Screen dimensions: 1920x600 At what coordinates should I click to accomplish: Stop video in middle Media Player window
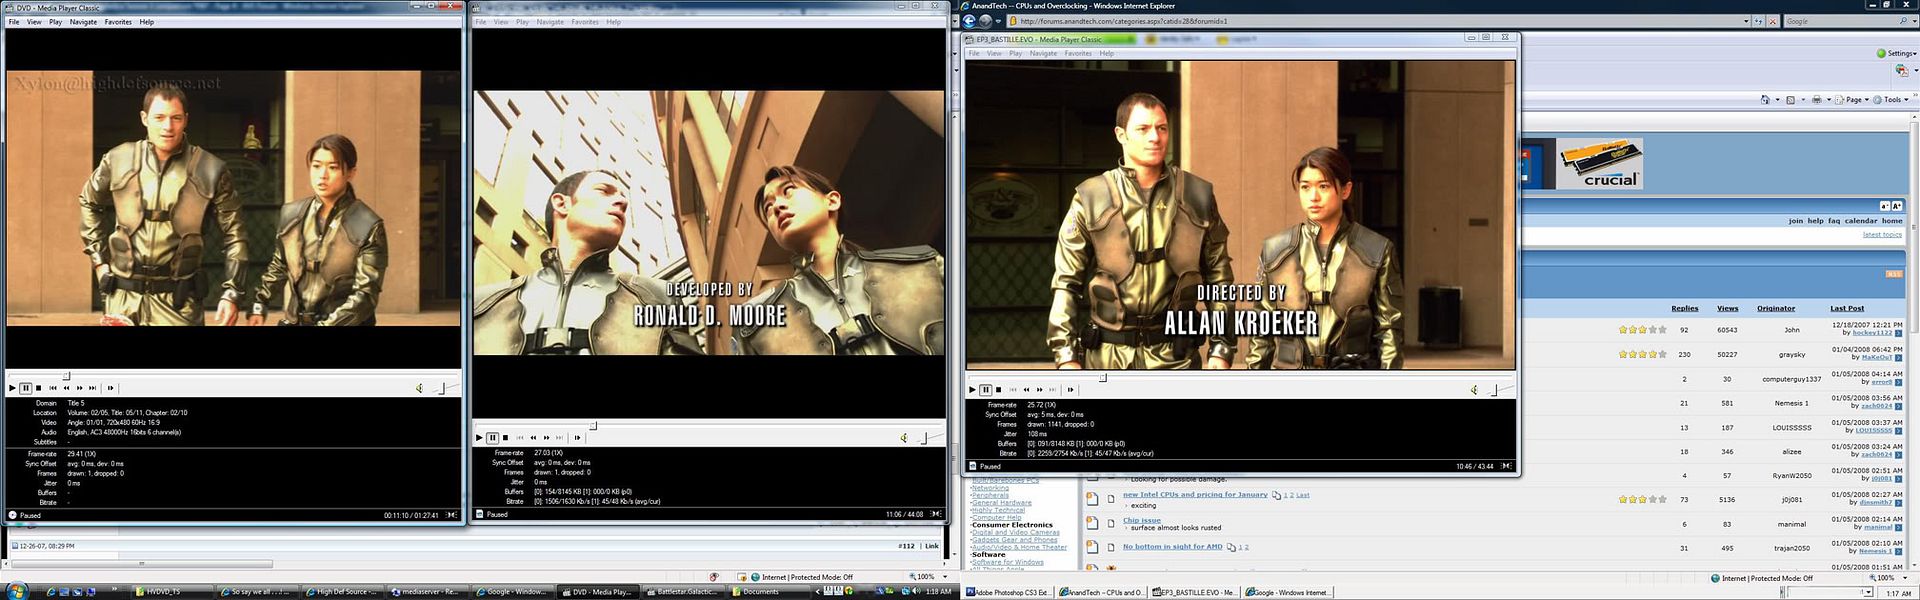tap(506, 438)
